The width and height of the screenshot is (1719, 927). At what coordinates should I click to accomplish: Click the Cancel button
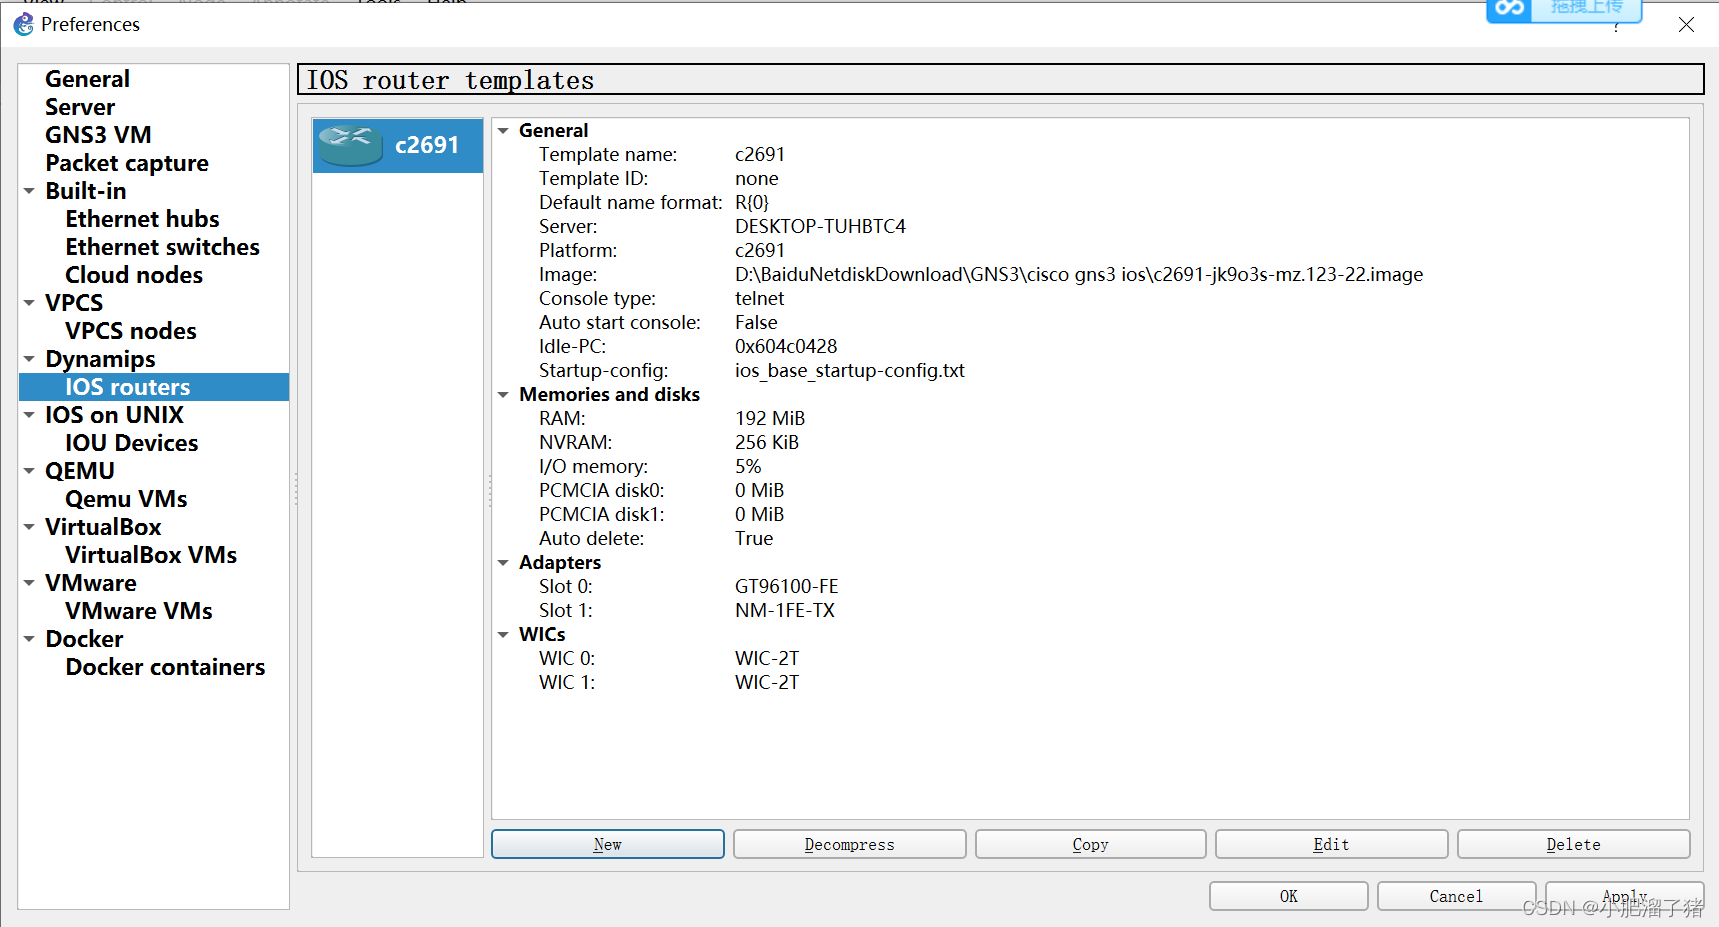coord(1456,896)
